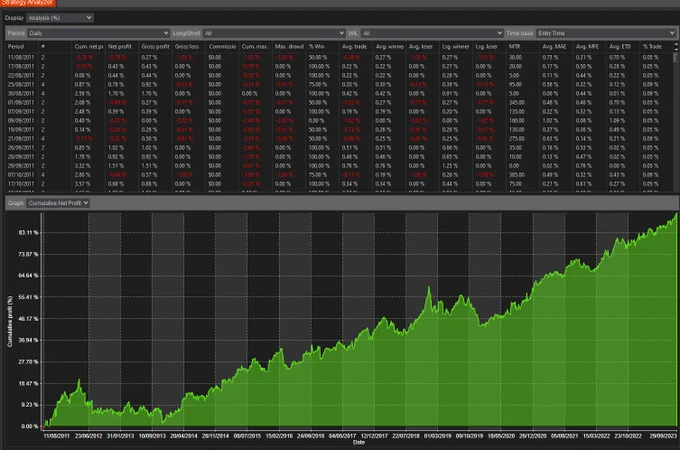Screen dimensions: 680x450
Task: Click the Cumulative profit (%) axis title
Action: tap(10, 321)
